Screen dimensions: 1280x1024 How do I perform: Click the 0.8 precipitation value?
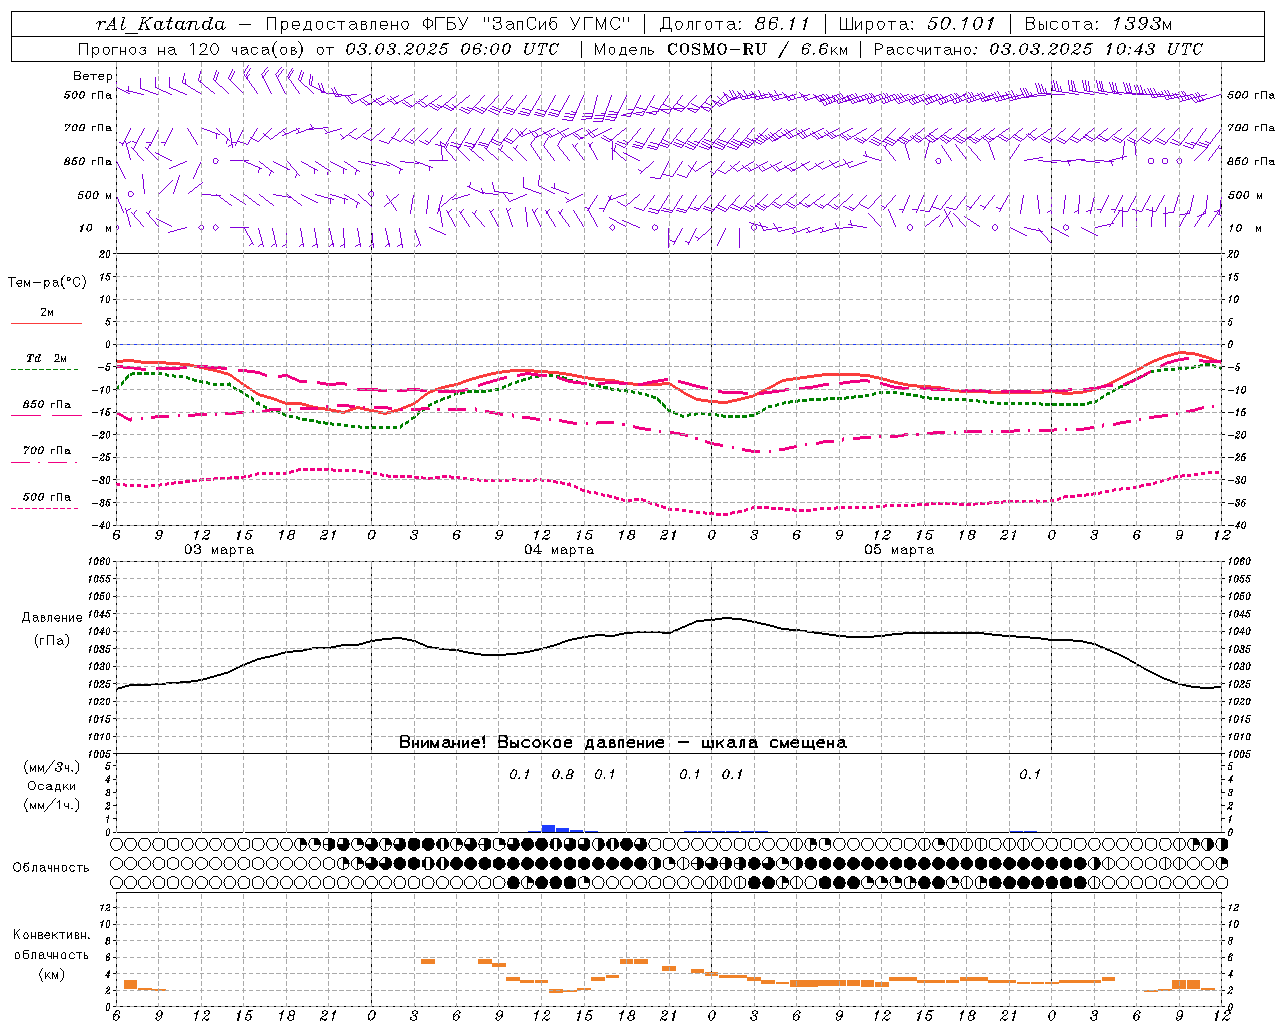tap(563, 774)
